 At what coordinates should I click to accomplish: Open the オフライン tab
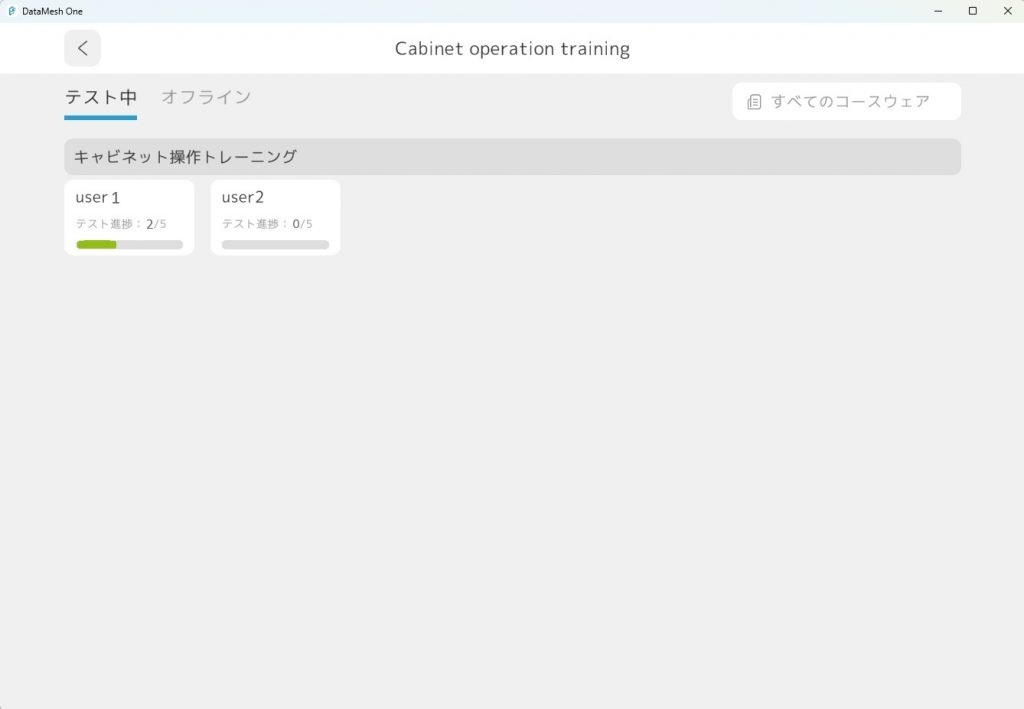(206, 98)
